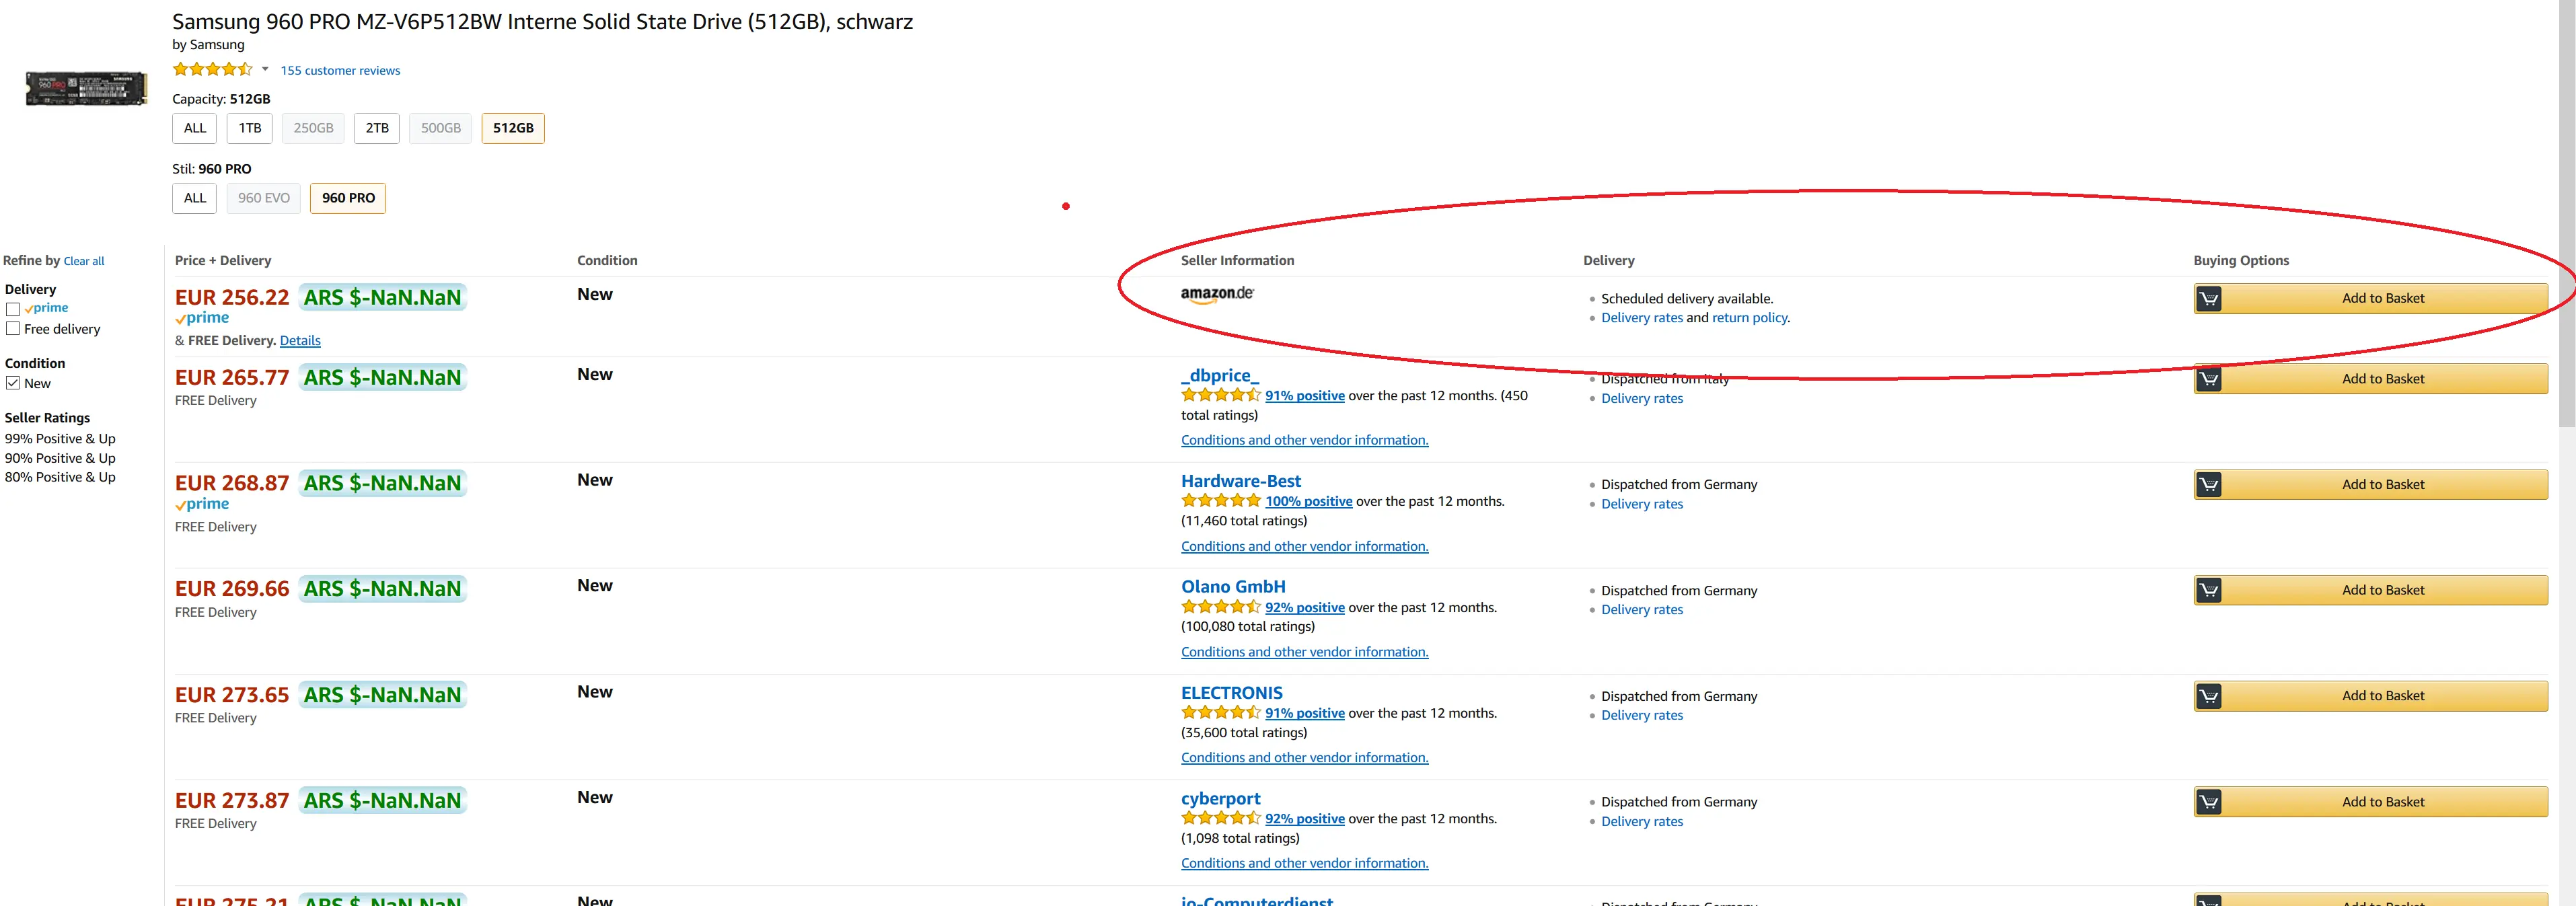Image resolution: width=2576 pixels, height=906 pixels.
Task: Open the 155 customer reviews link
Action: click(x=340, y=71)
